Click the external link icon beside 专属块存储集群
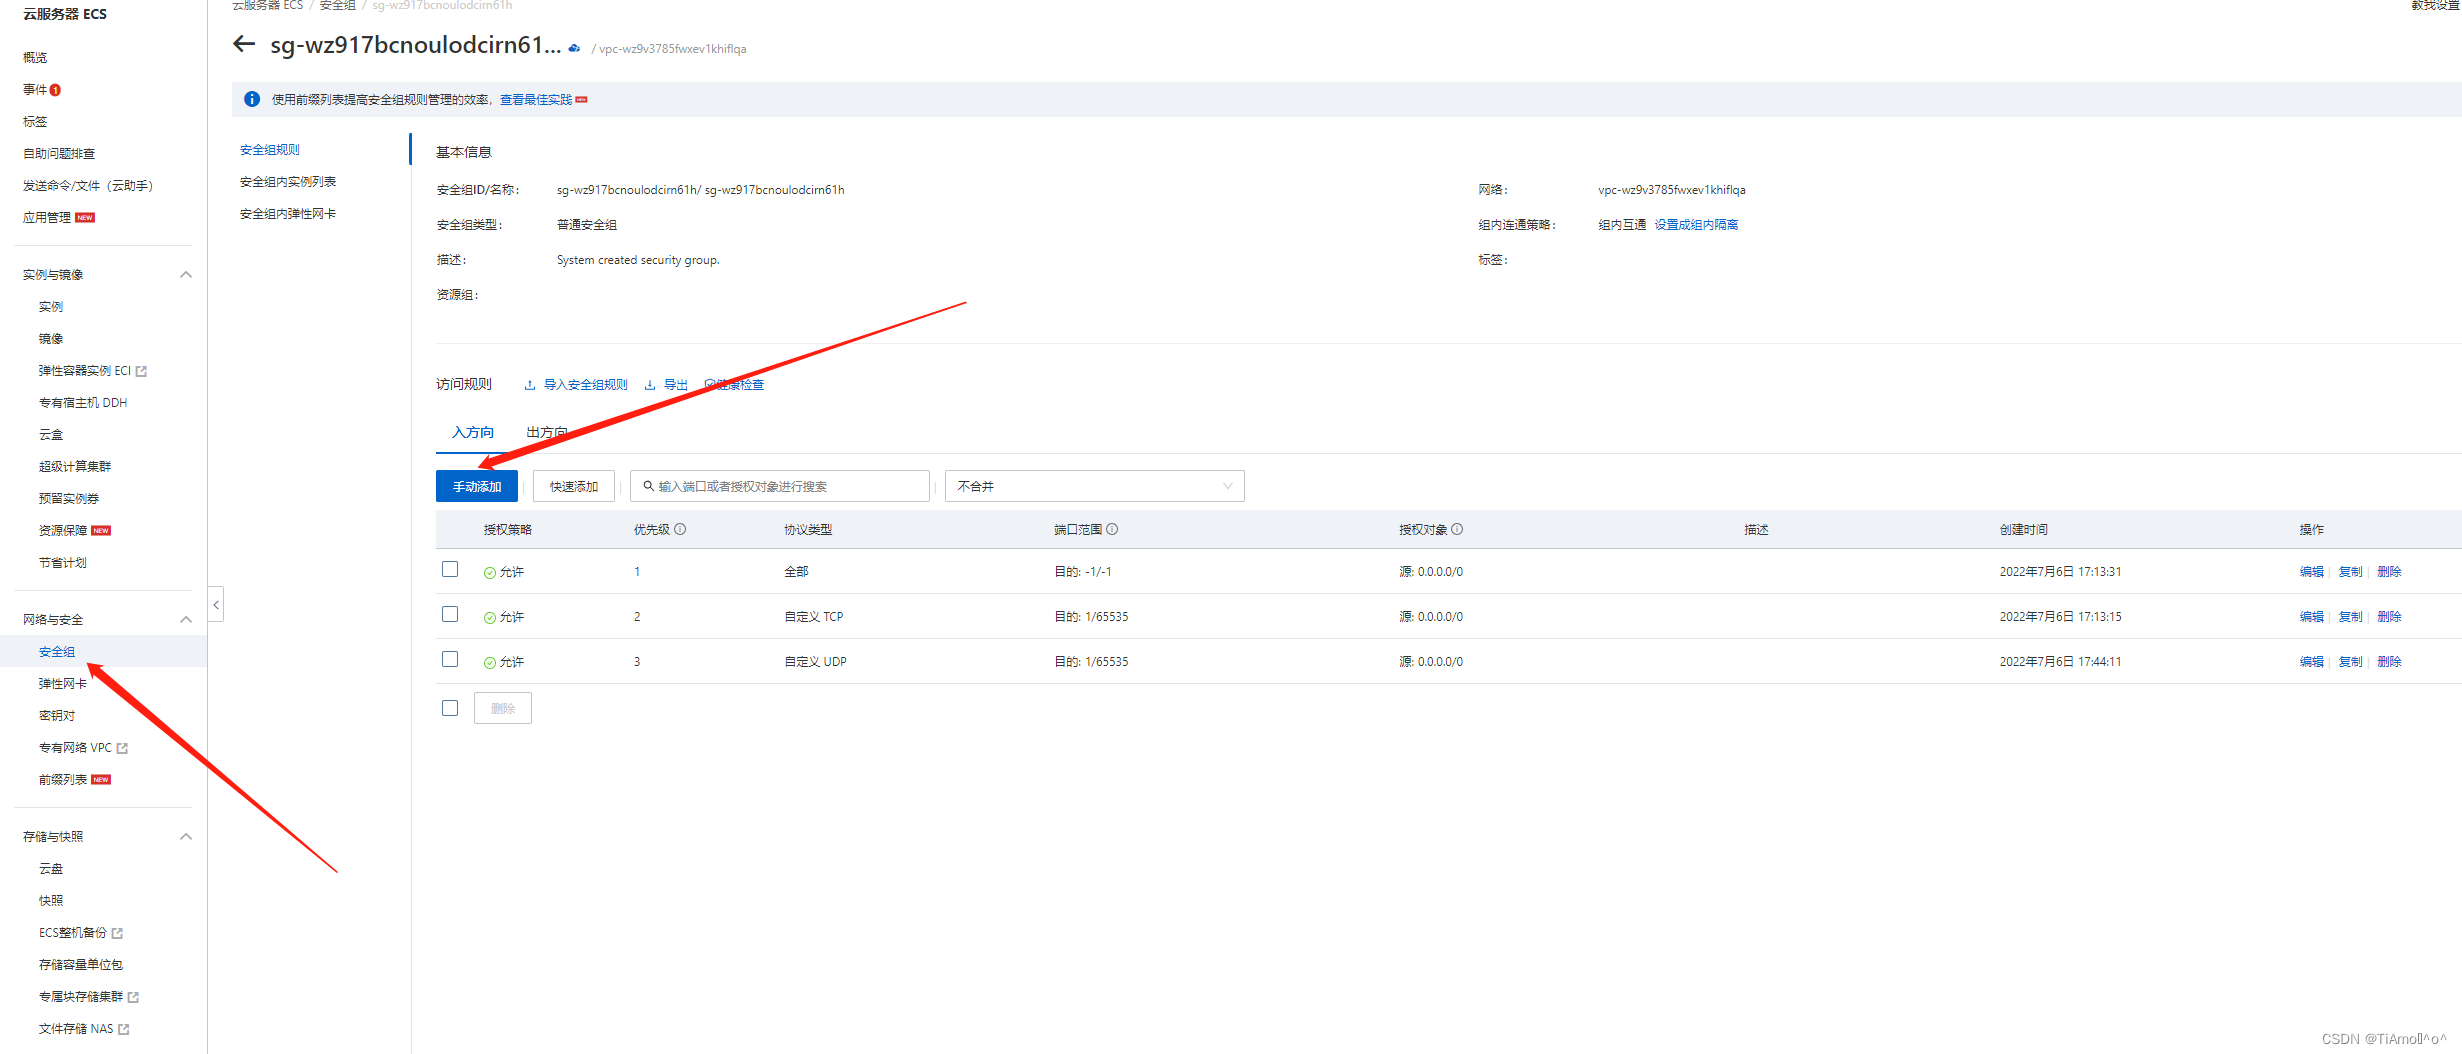This screenshot has height=1054, width=2462. (x=133, y=997)
